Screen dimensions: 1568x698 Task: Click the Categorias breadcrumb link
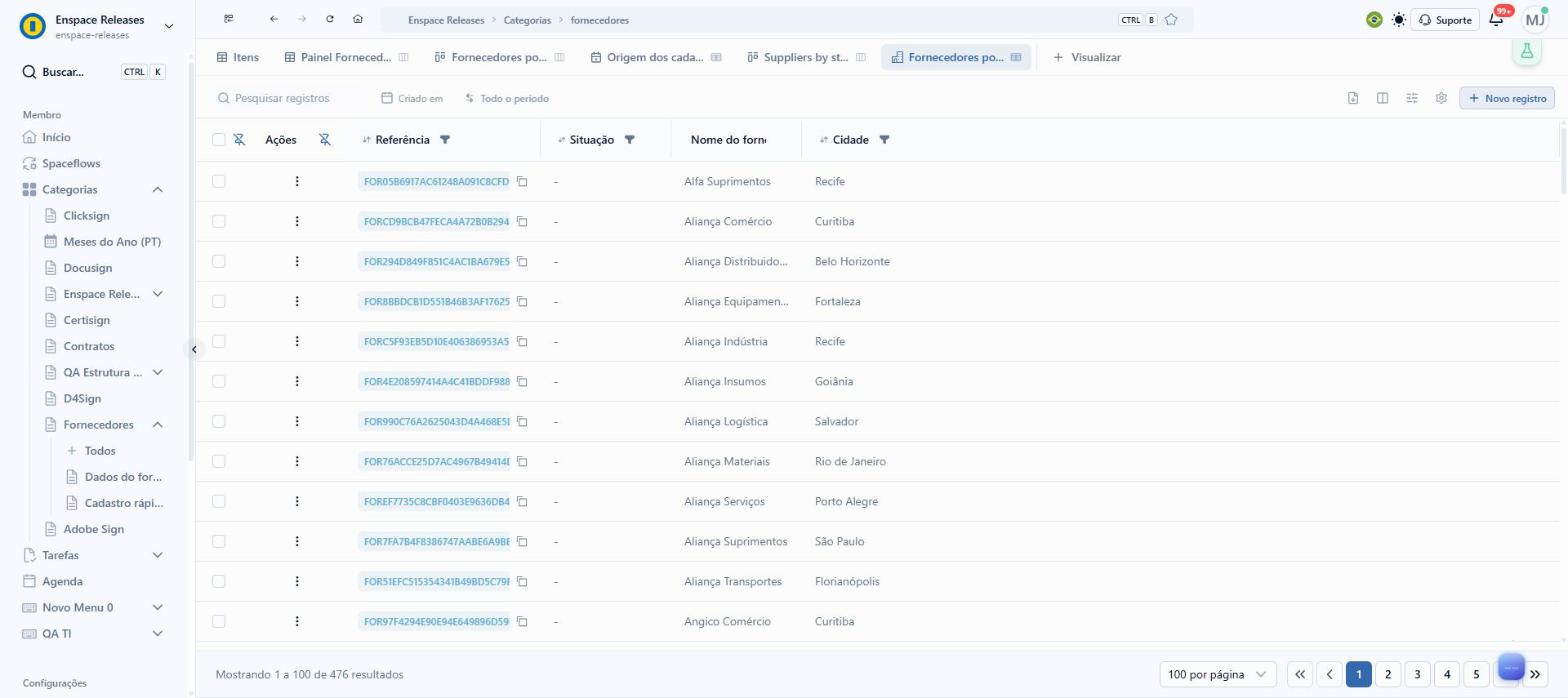(x=527, y=19)
